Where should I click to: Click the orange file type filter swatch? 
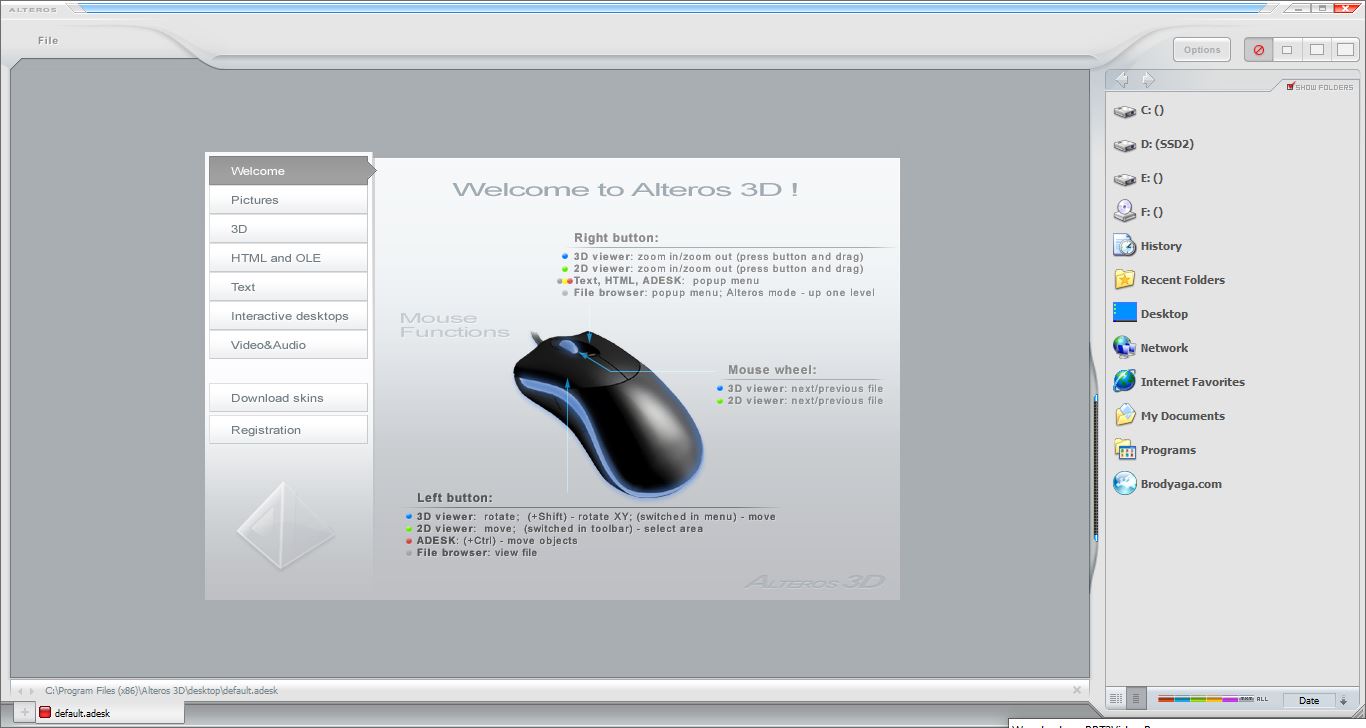1214,699
